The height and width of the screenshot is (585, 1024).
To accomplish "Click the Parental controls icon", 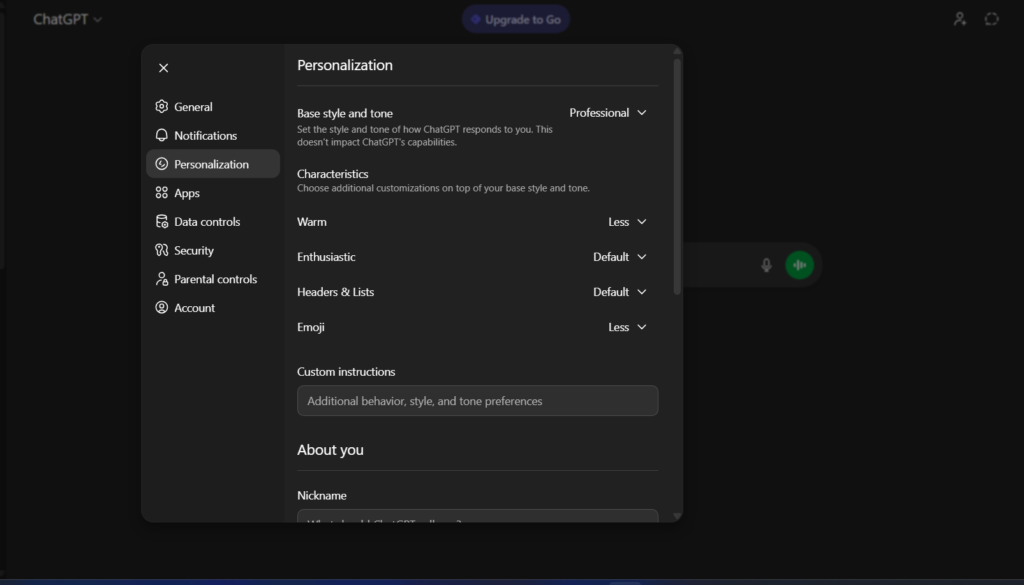I will tap(162, 279).
